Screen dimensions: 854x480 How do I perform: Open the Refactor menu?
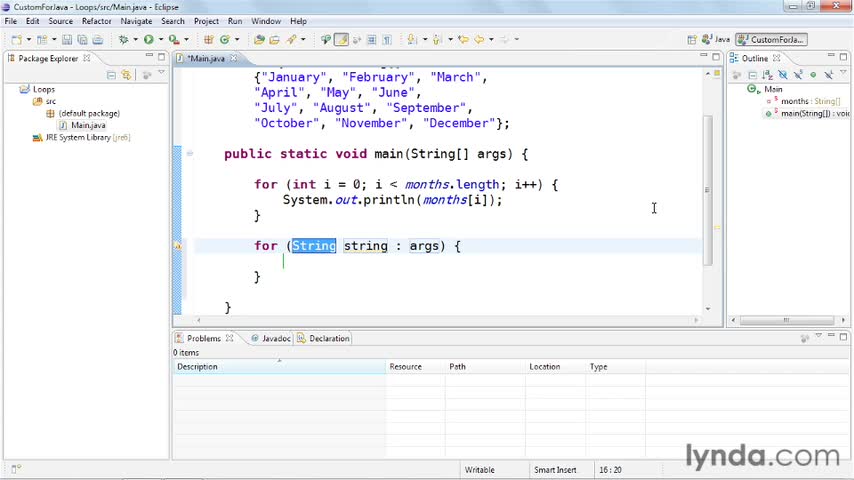pos(96,21)
